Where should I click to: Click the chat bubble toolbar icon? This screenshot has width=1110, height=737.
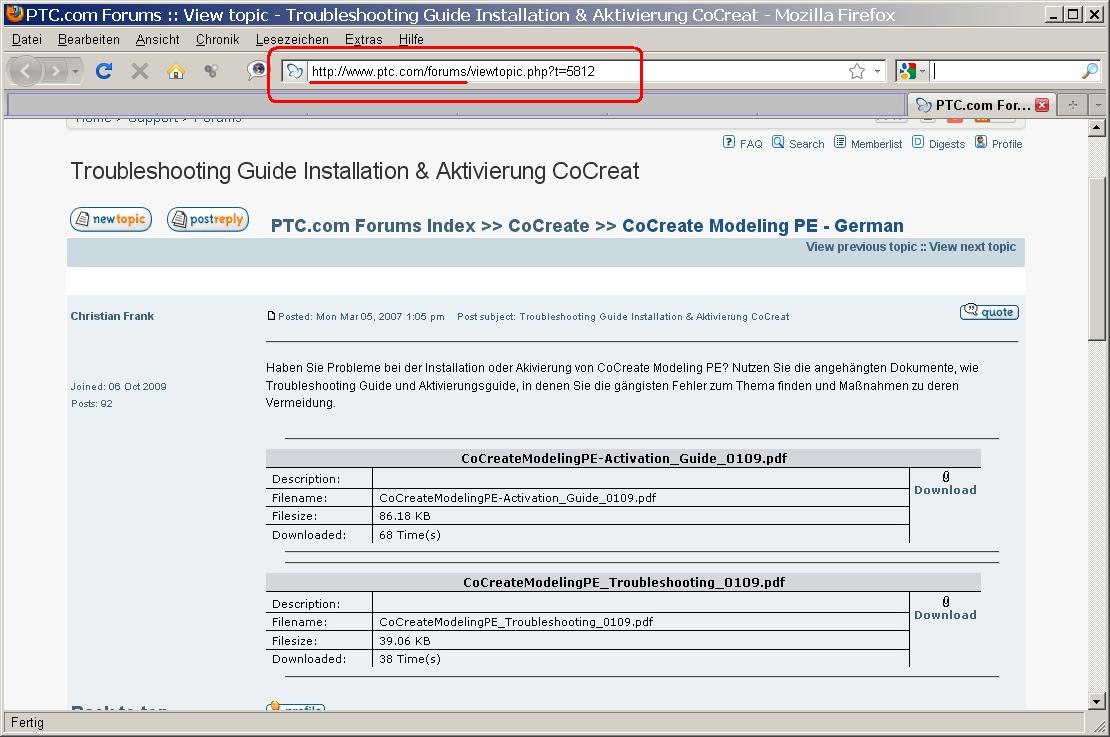click(256, 70)
